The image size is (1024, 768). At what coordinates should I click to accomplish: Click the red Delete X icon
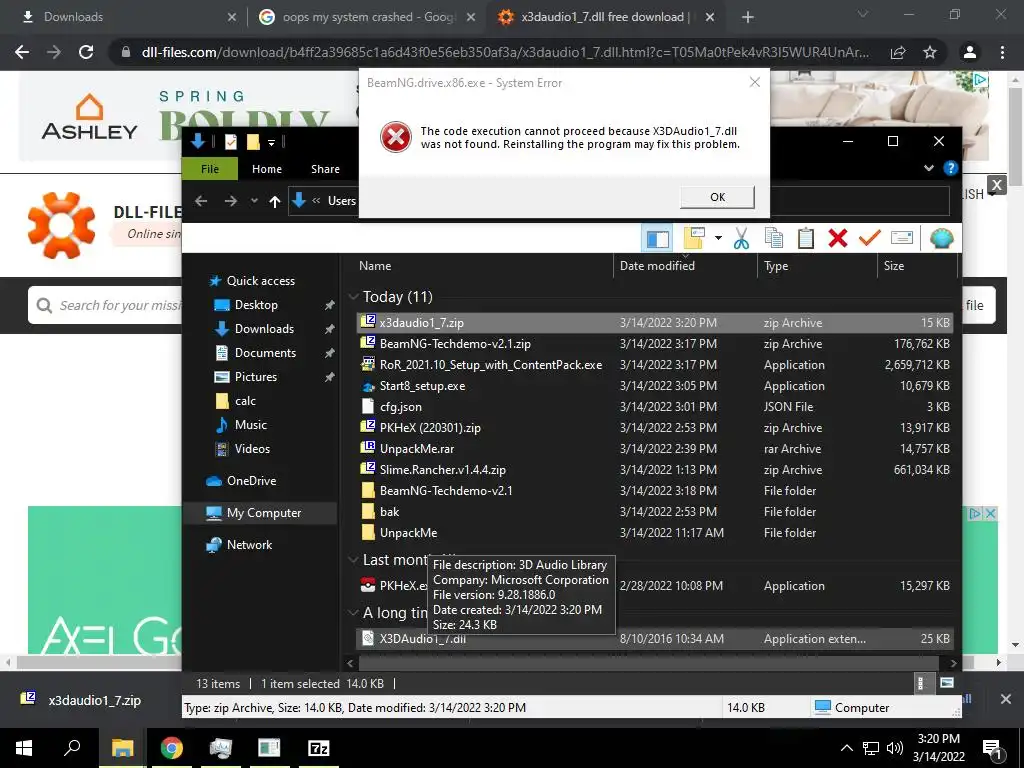click(838, 238)
